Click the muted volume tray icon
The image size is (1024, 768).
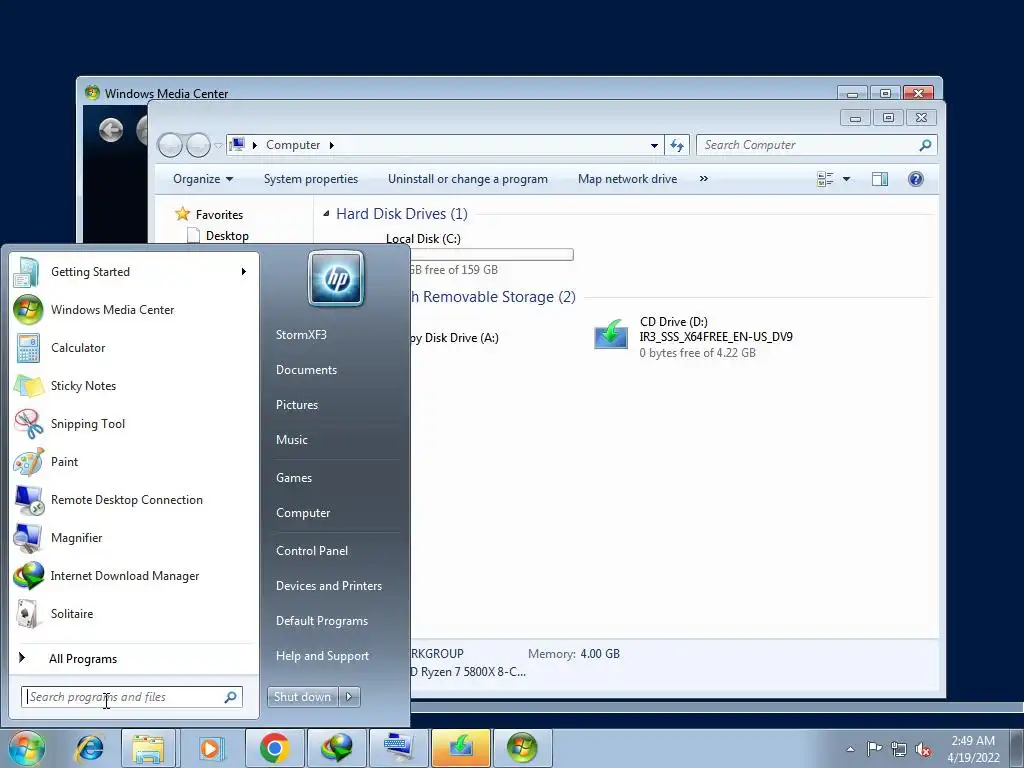pyautogui.click(x=923, y=749)
